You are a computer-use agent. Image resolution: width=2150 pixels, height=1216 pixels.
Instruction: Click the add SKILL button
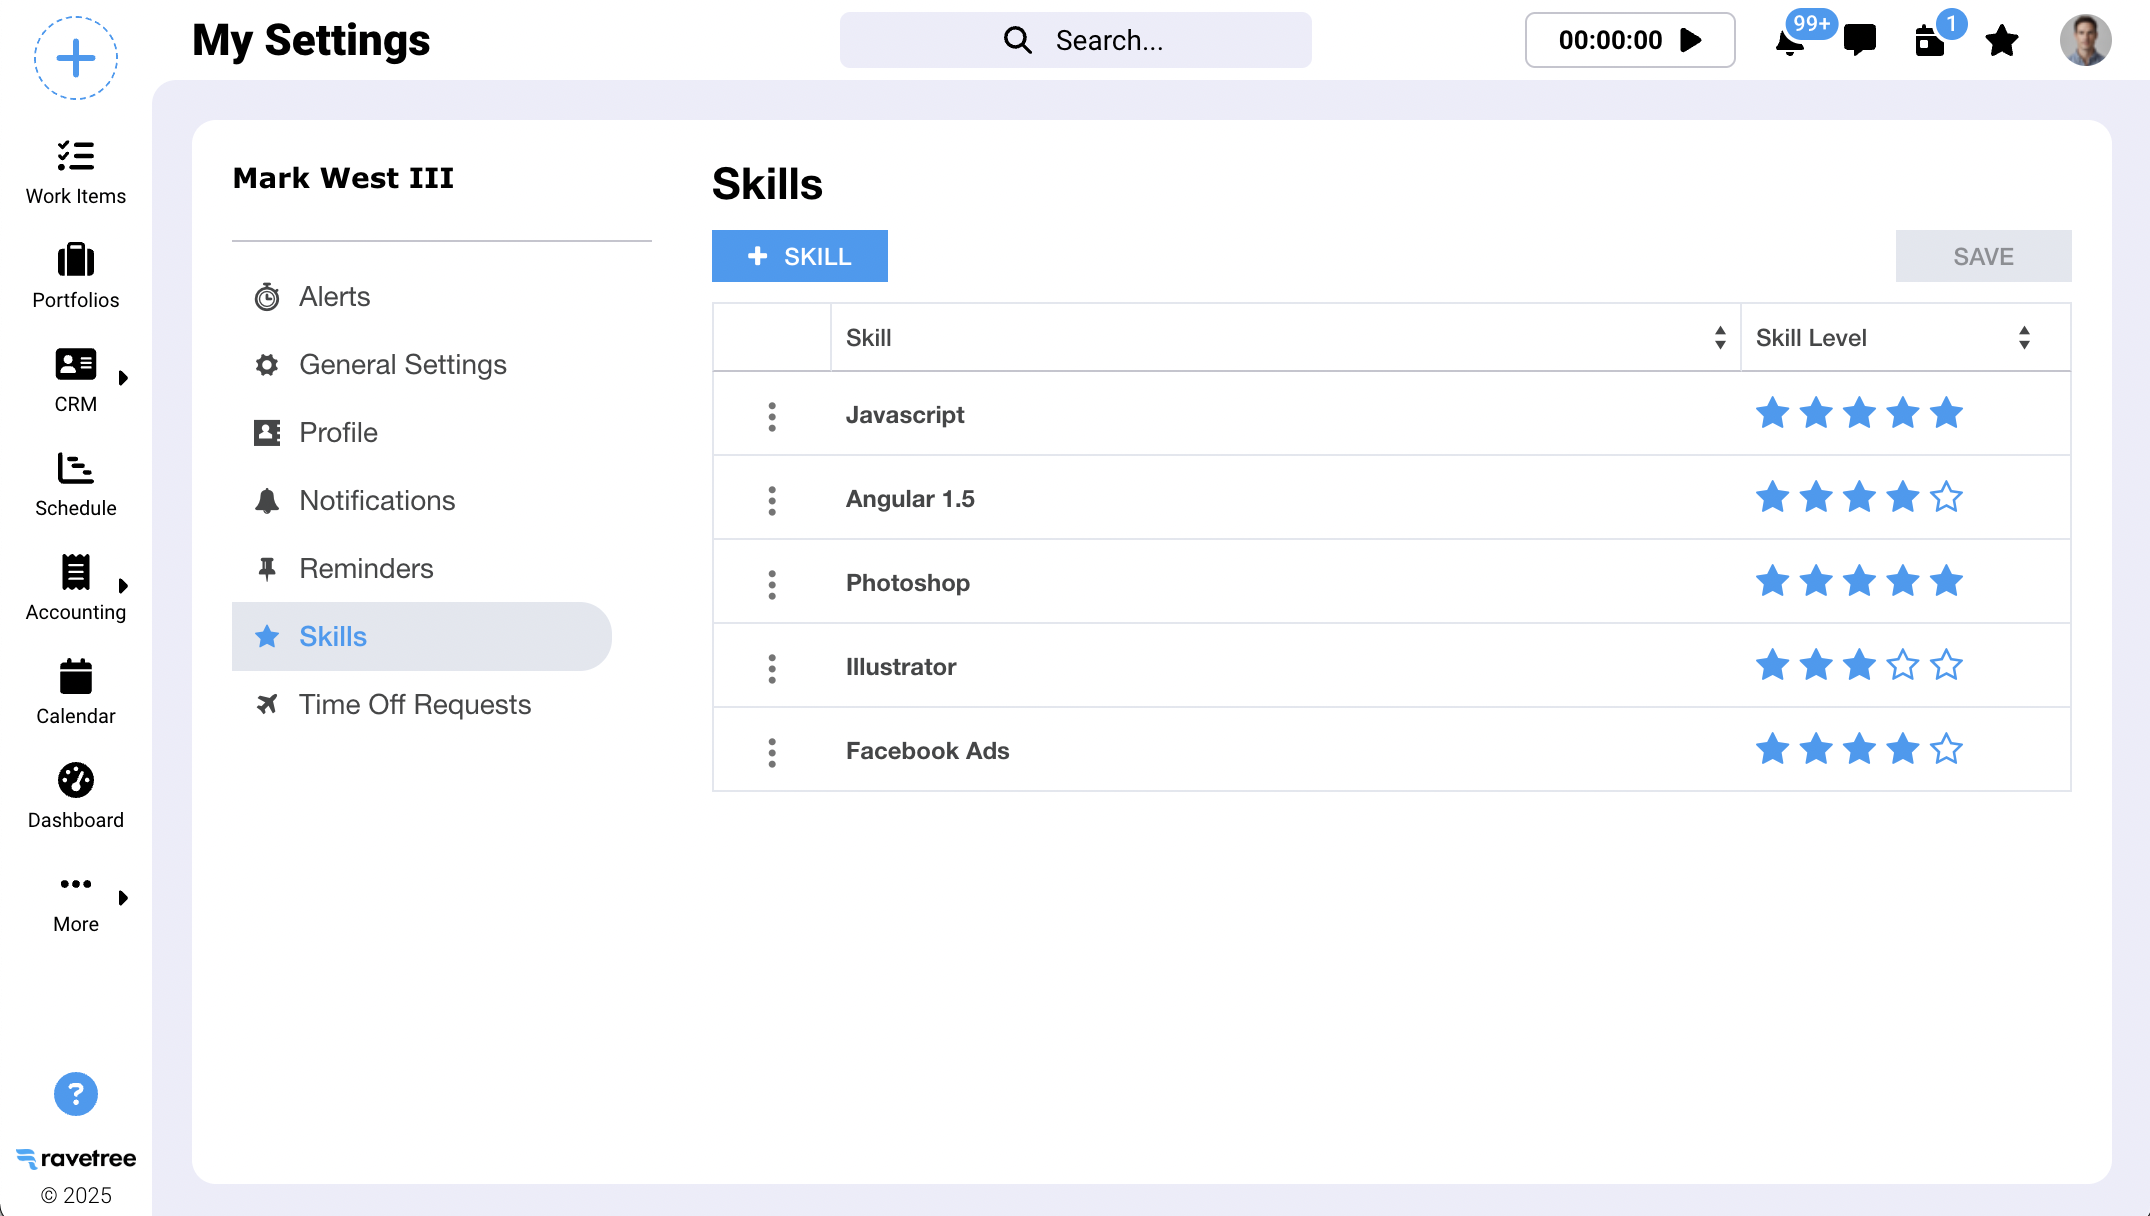[x=799, y=256]
